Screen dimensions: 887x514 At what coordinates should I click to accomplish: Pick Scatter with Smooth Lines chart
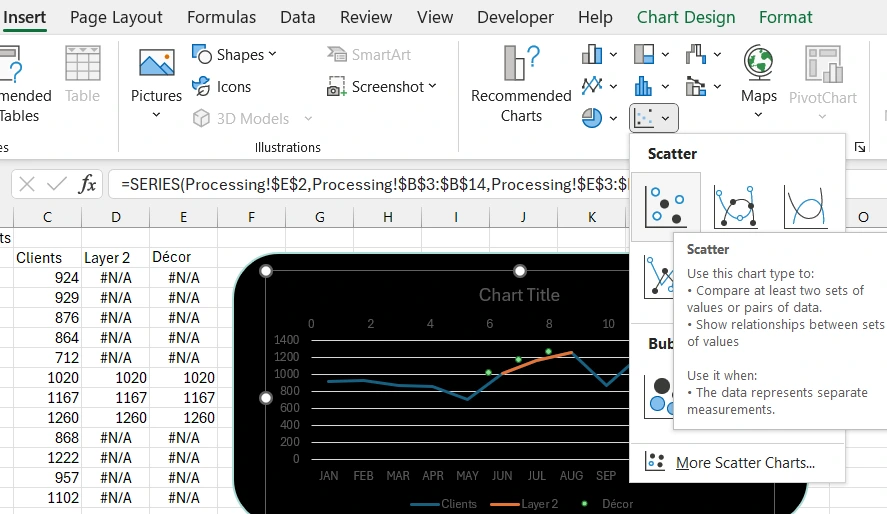click(804, 206)
